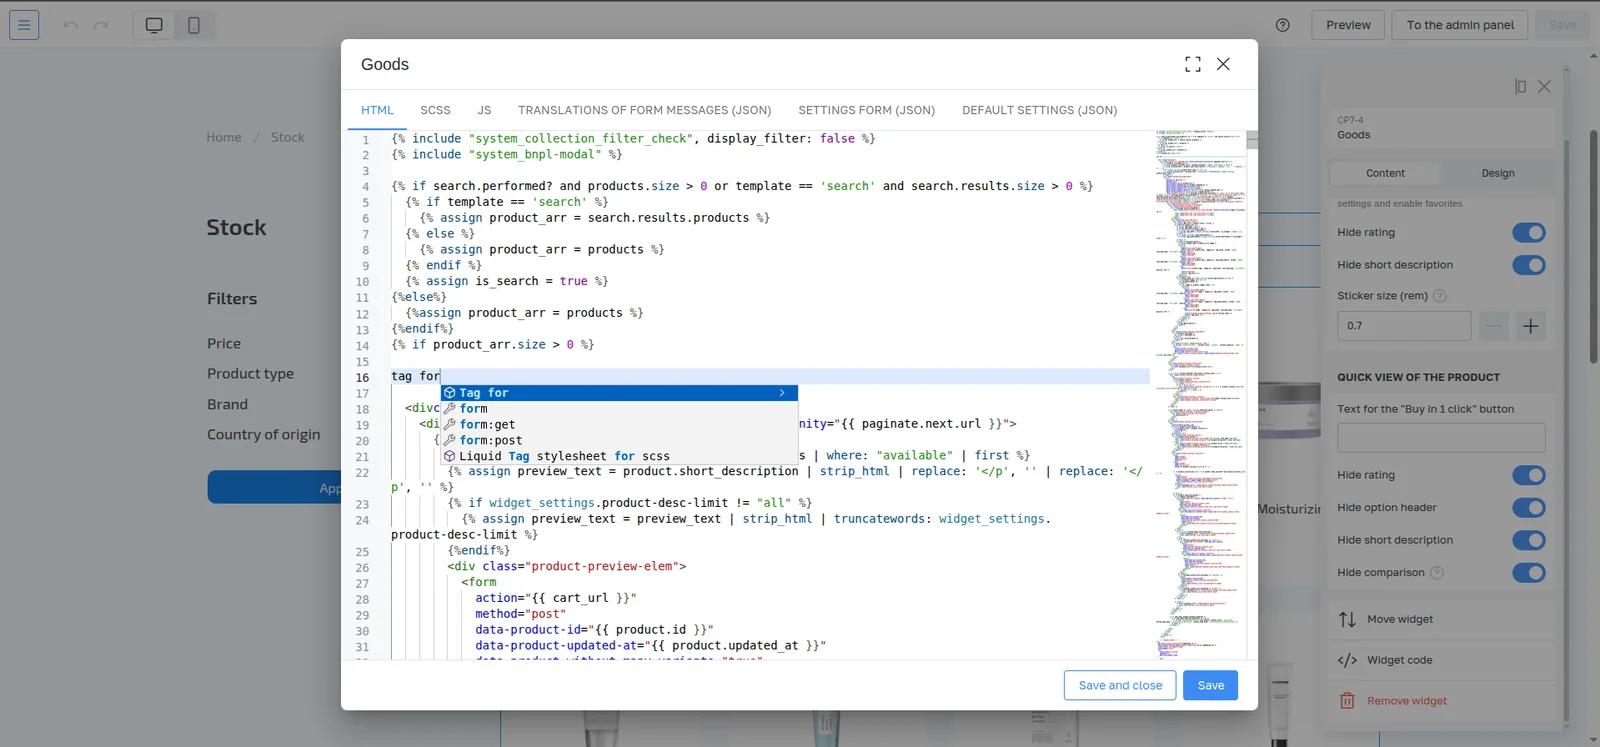Screen dimensions: 1600x747
Task: Click the Hide comparison help icon
Action: [x=1437, y=573]
